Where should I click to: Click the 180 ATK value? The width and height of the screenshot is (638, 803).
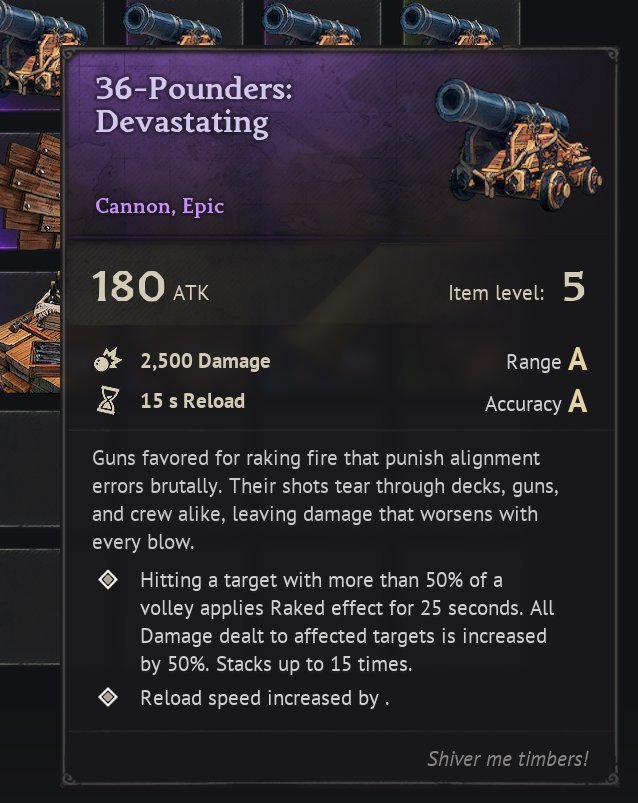(151, 289)
